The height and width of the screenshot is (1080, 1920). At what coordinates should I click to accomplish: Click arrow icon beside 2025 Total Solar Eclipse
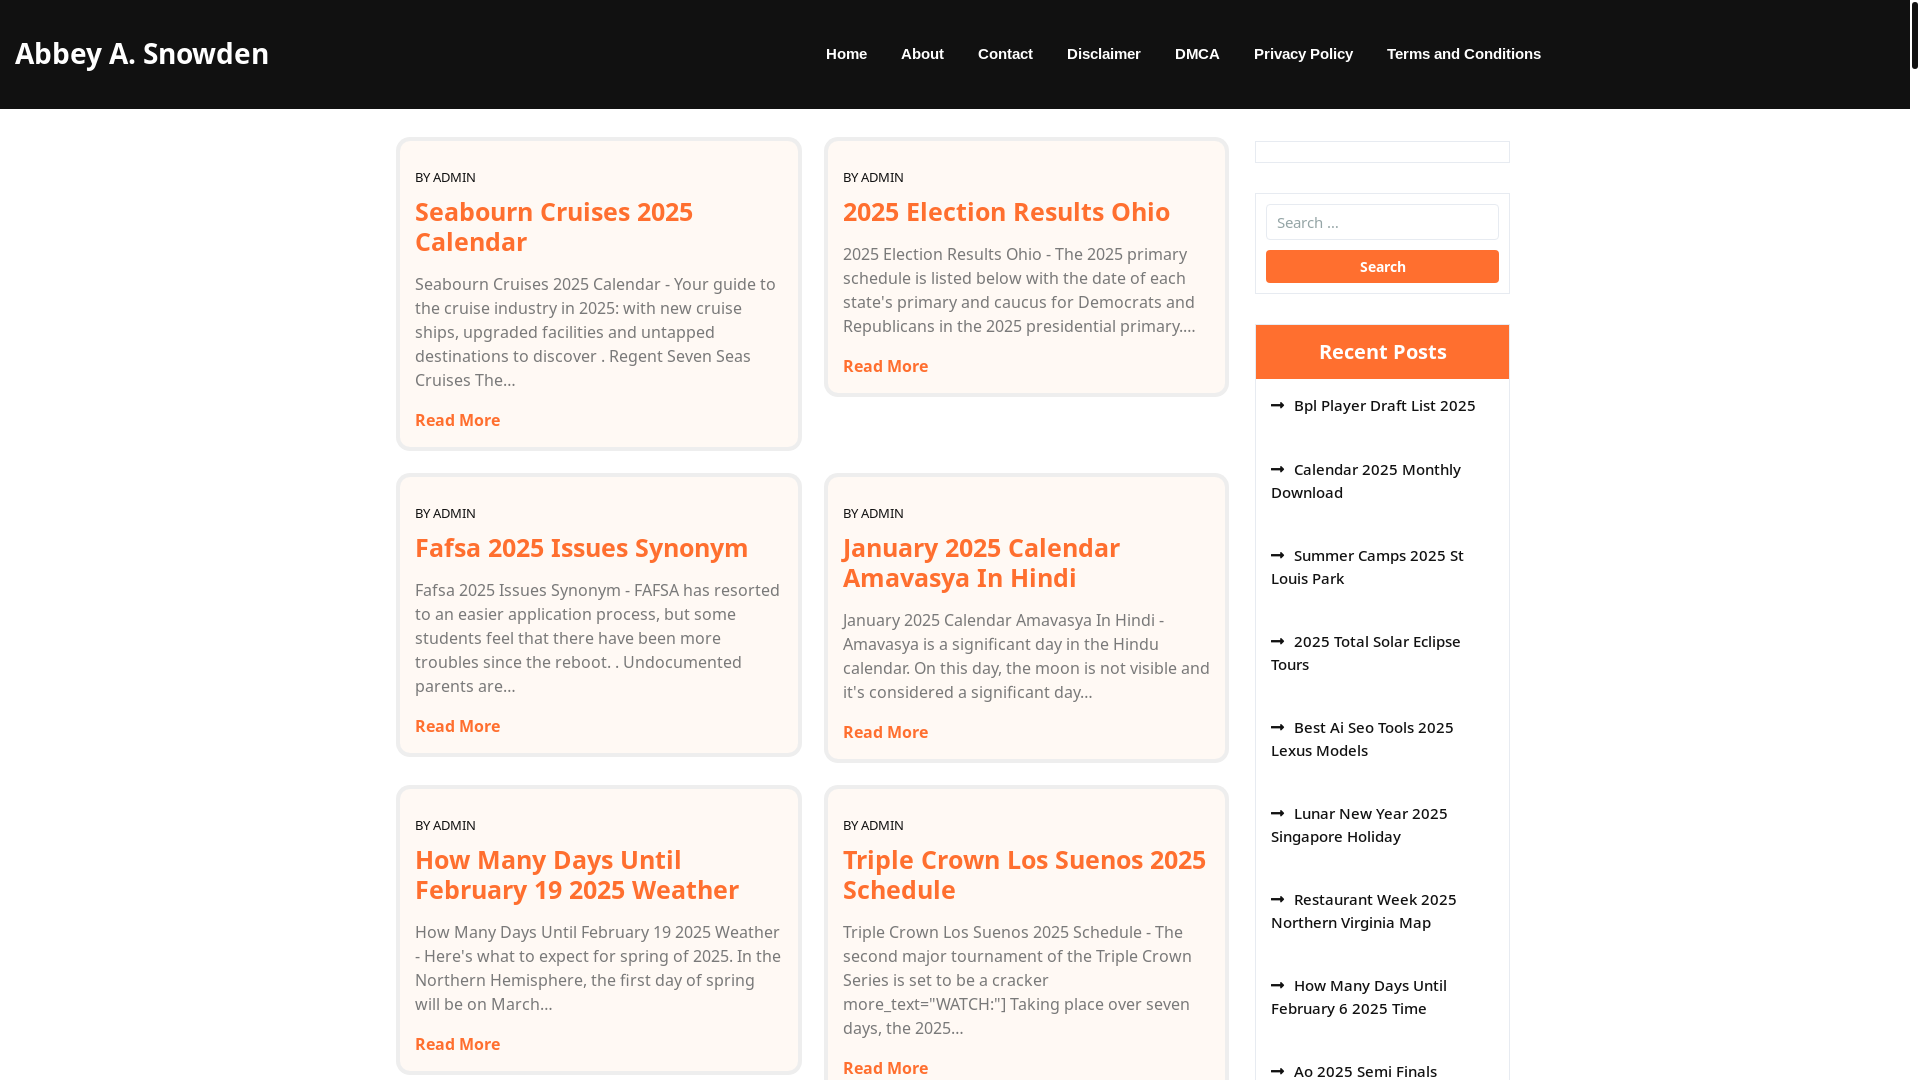point(1277,641)
